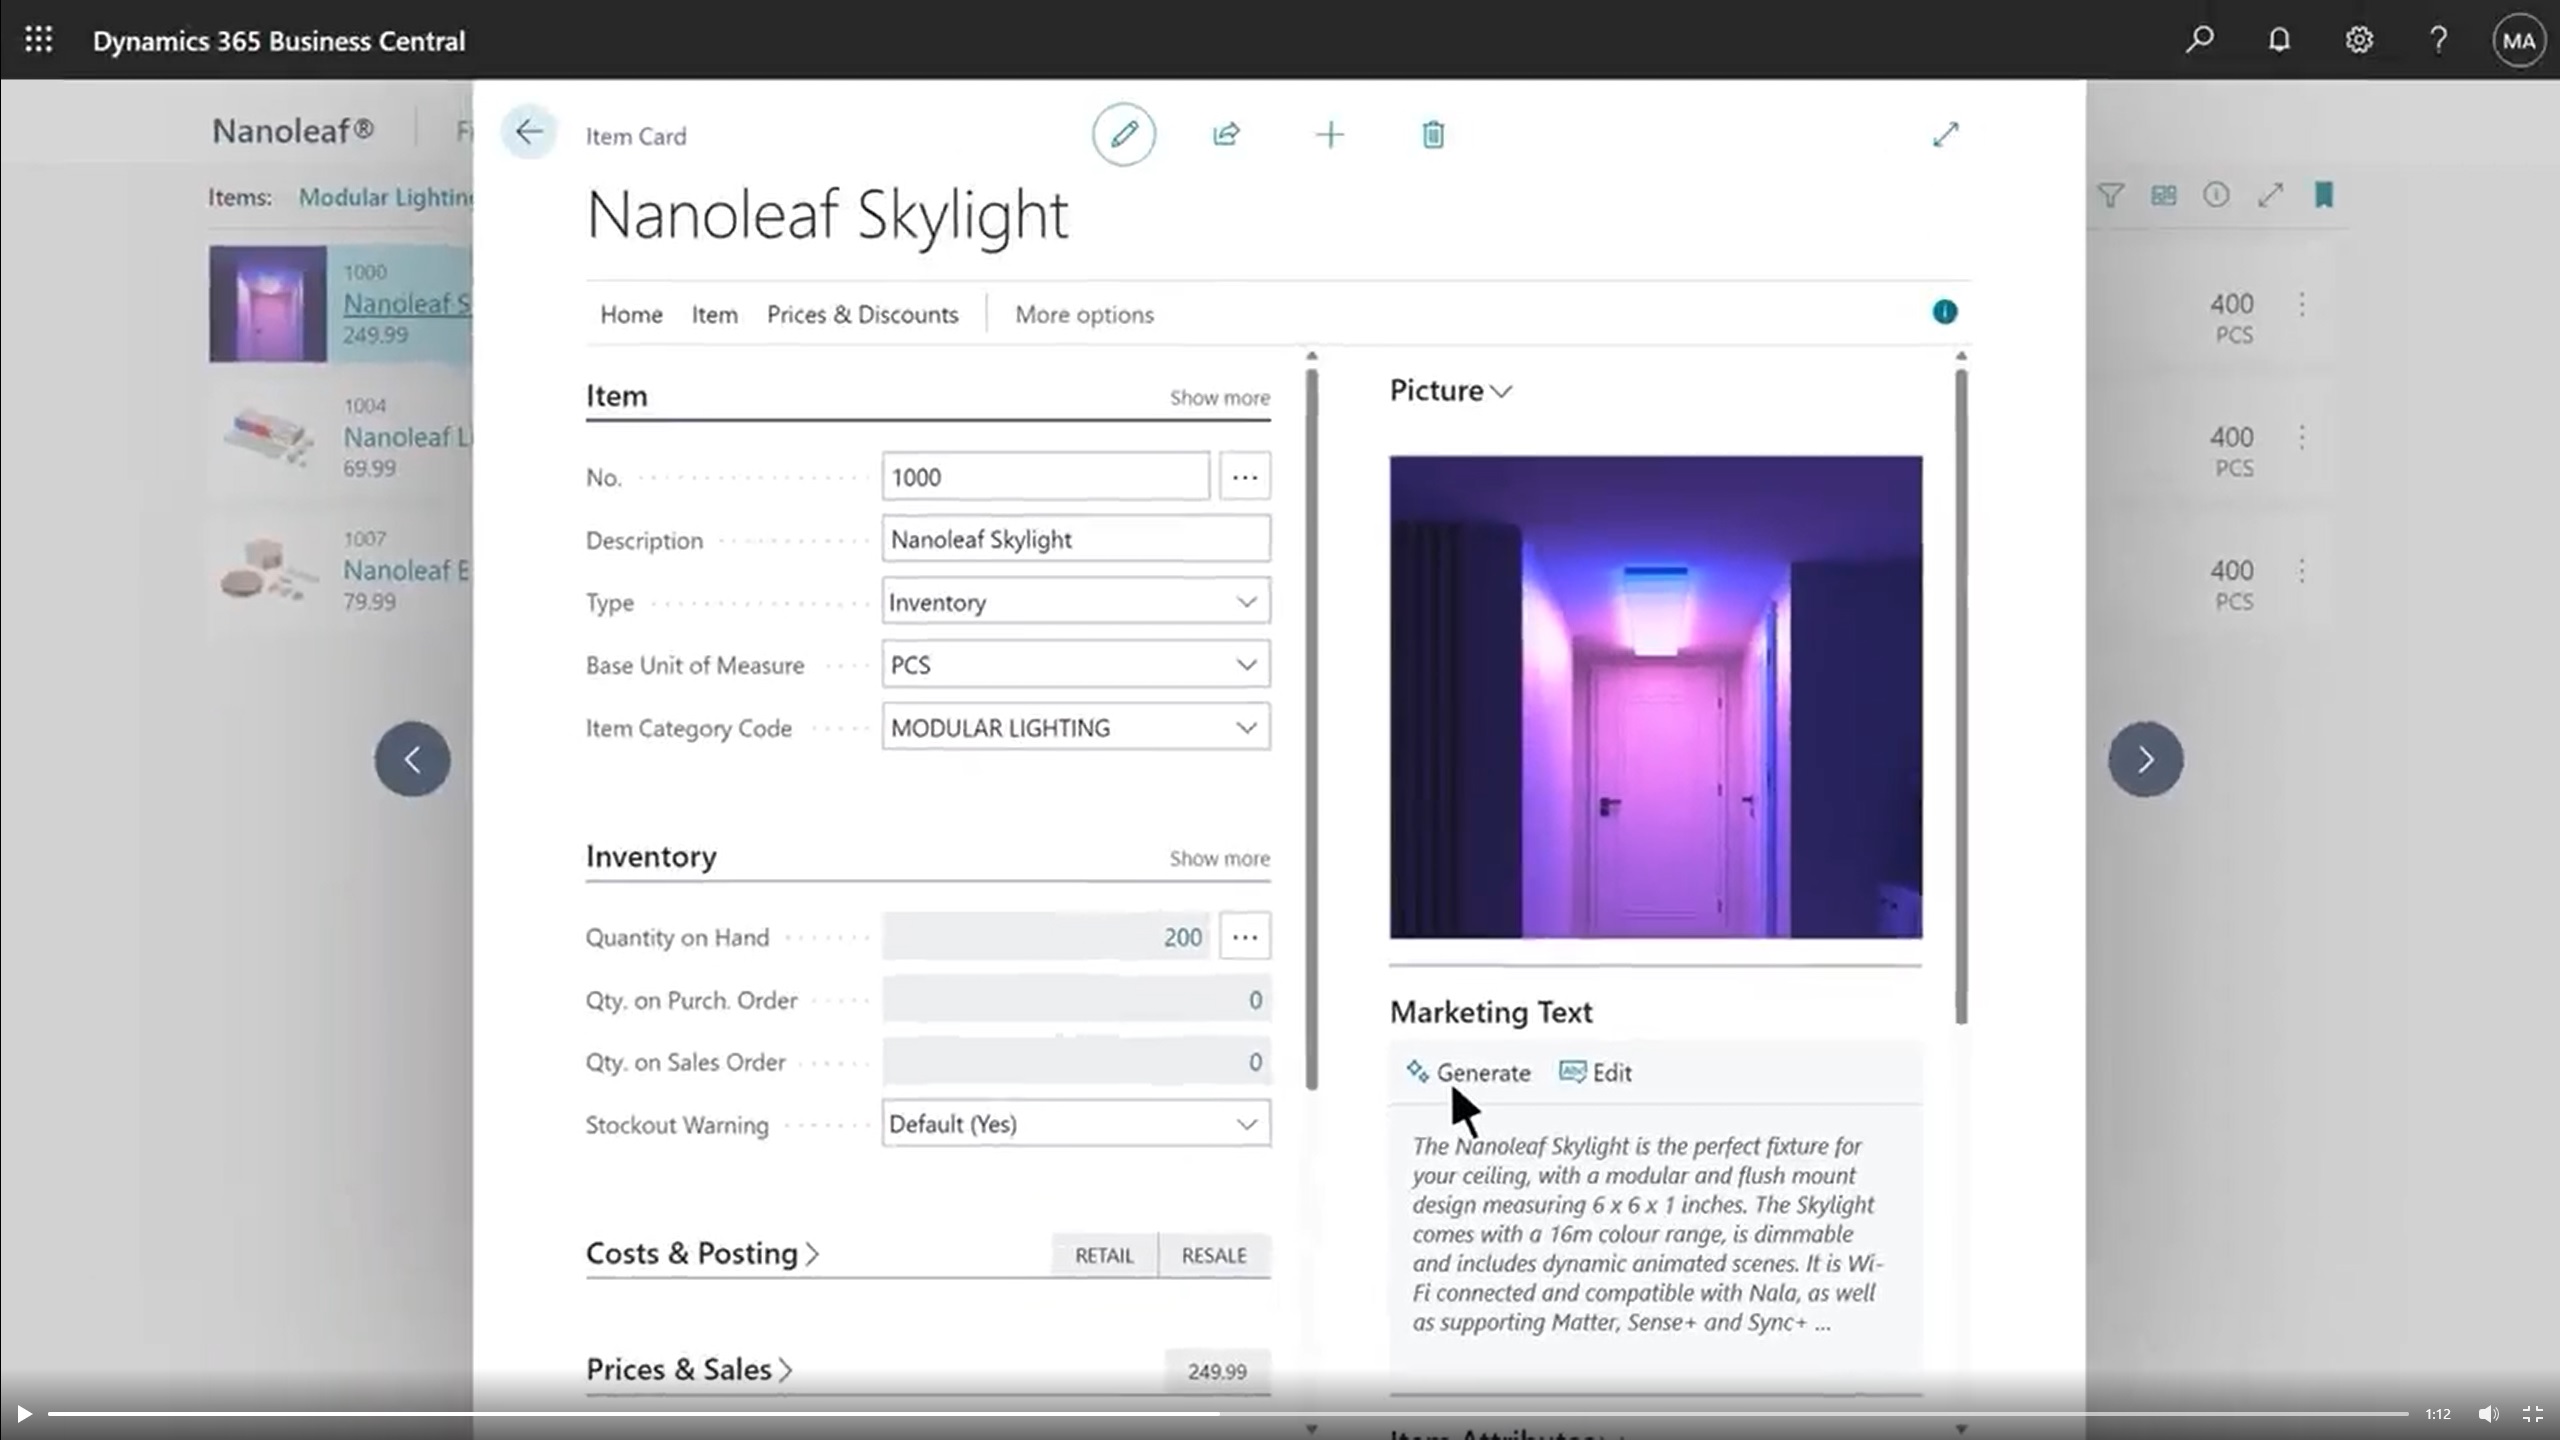Screen dimensions: 2560x1440
Task: Exit fullscreen video mode
Action: tap(2532, 1414)
